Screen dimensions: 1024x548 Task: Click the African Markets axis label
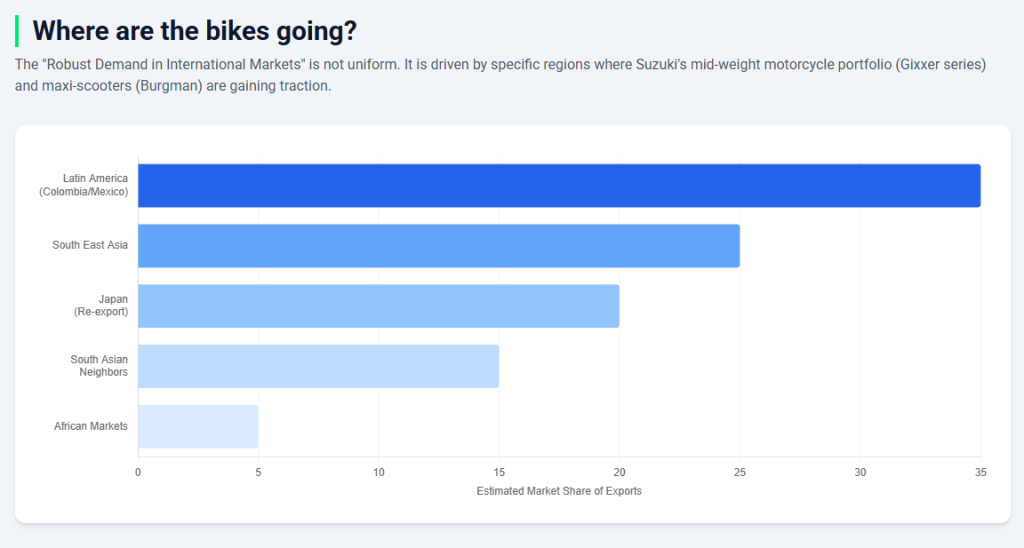point(91,426)
